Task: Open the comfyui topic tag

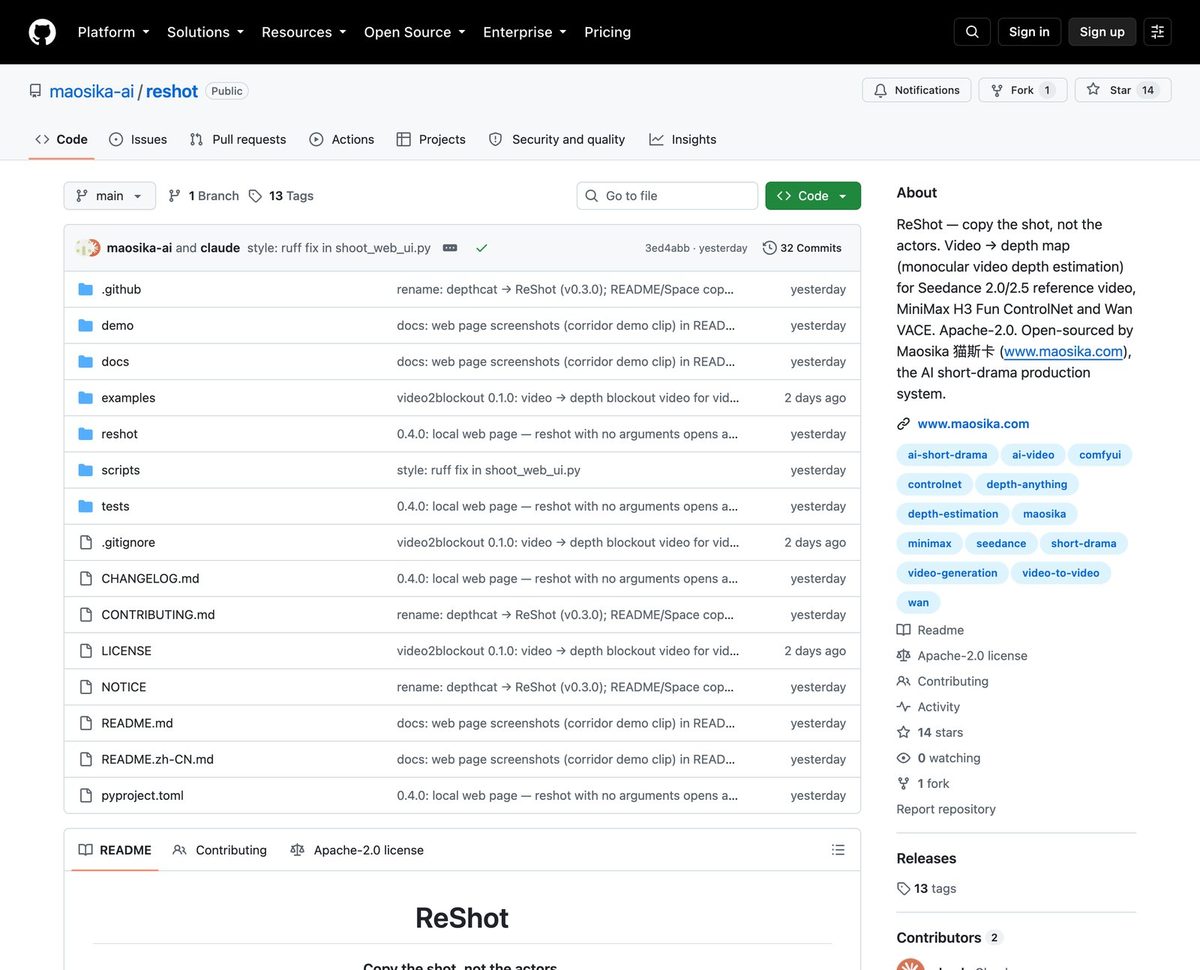Action: click(x=1100, y=455)
